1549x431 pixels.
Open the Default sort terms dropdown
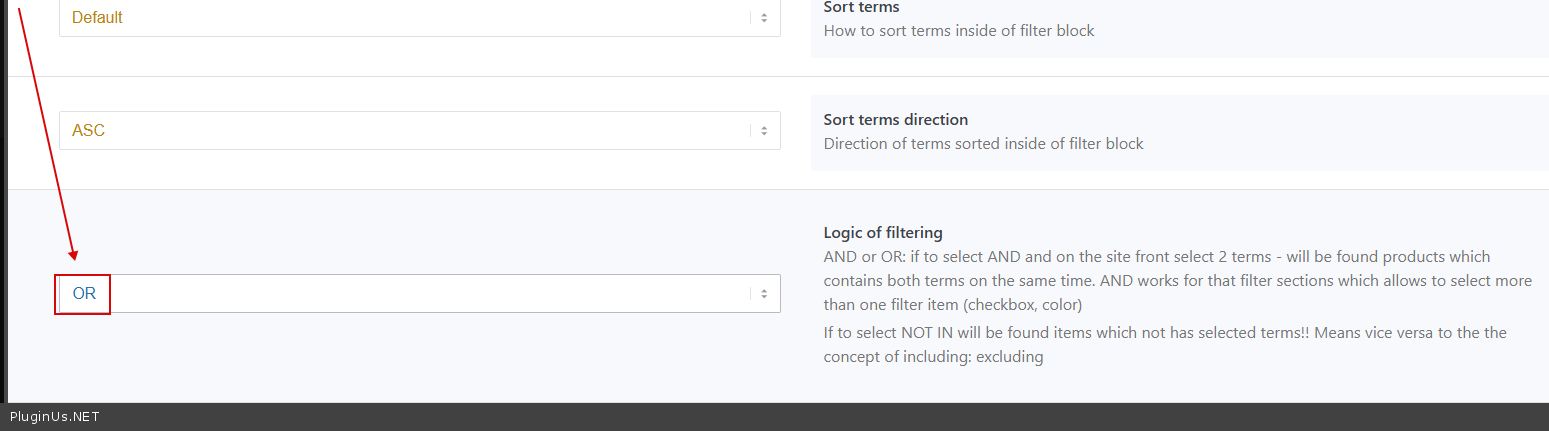tap(419, 18)
